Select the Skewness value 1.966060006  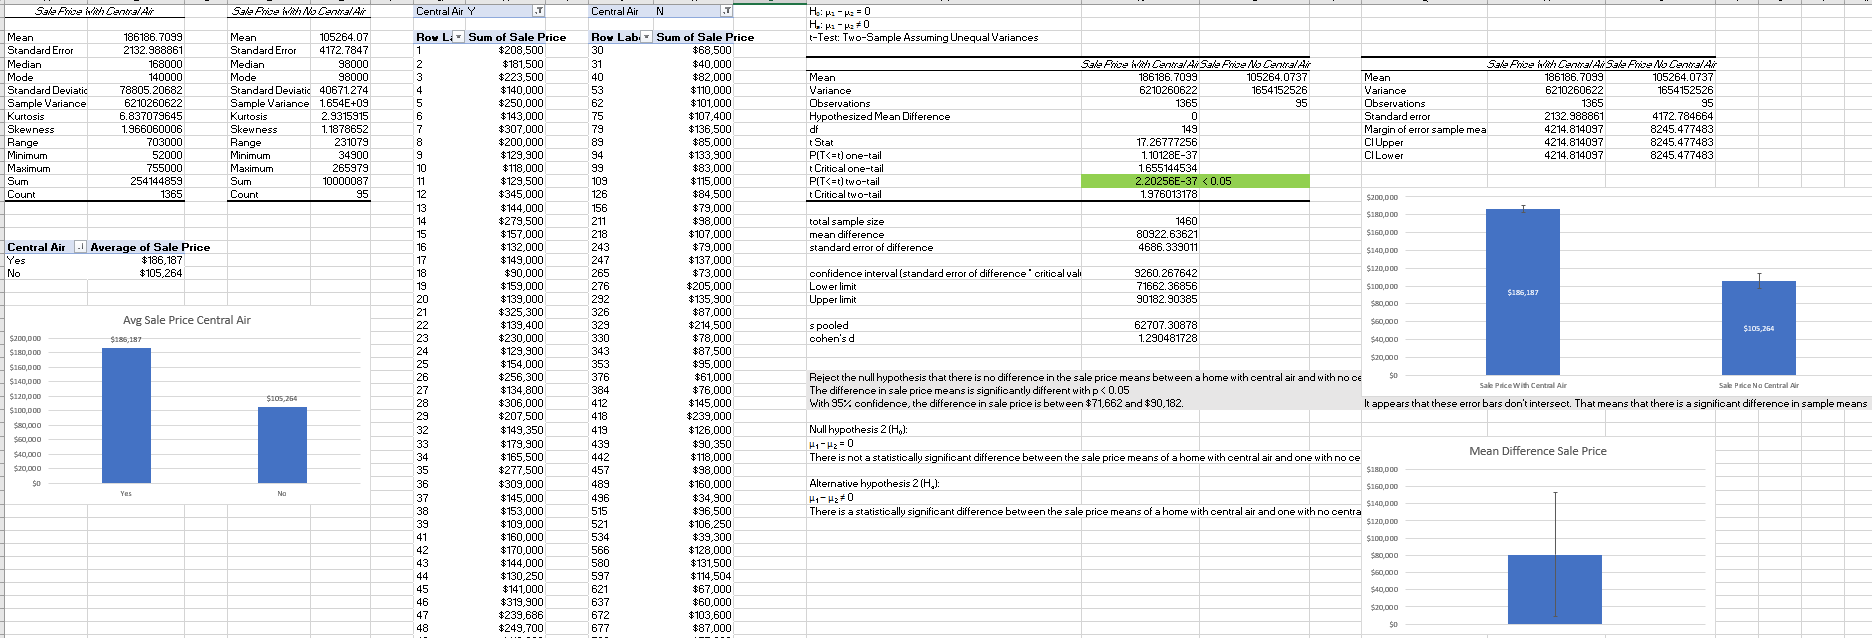click(x=151, y=129)
